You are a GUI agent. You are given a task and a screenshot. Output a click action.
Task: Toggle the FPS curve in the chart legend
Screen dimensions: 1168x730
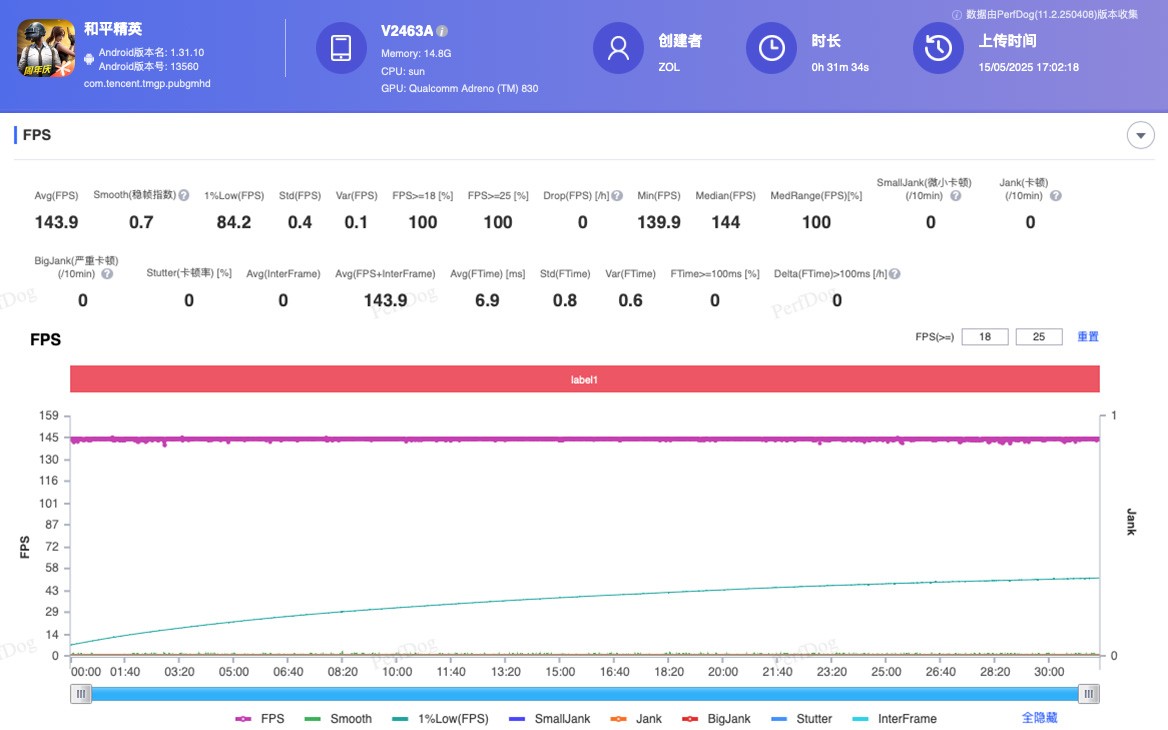pos(267,718)
